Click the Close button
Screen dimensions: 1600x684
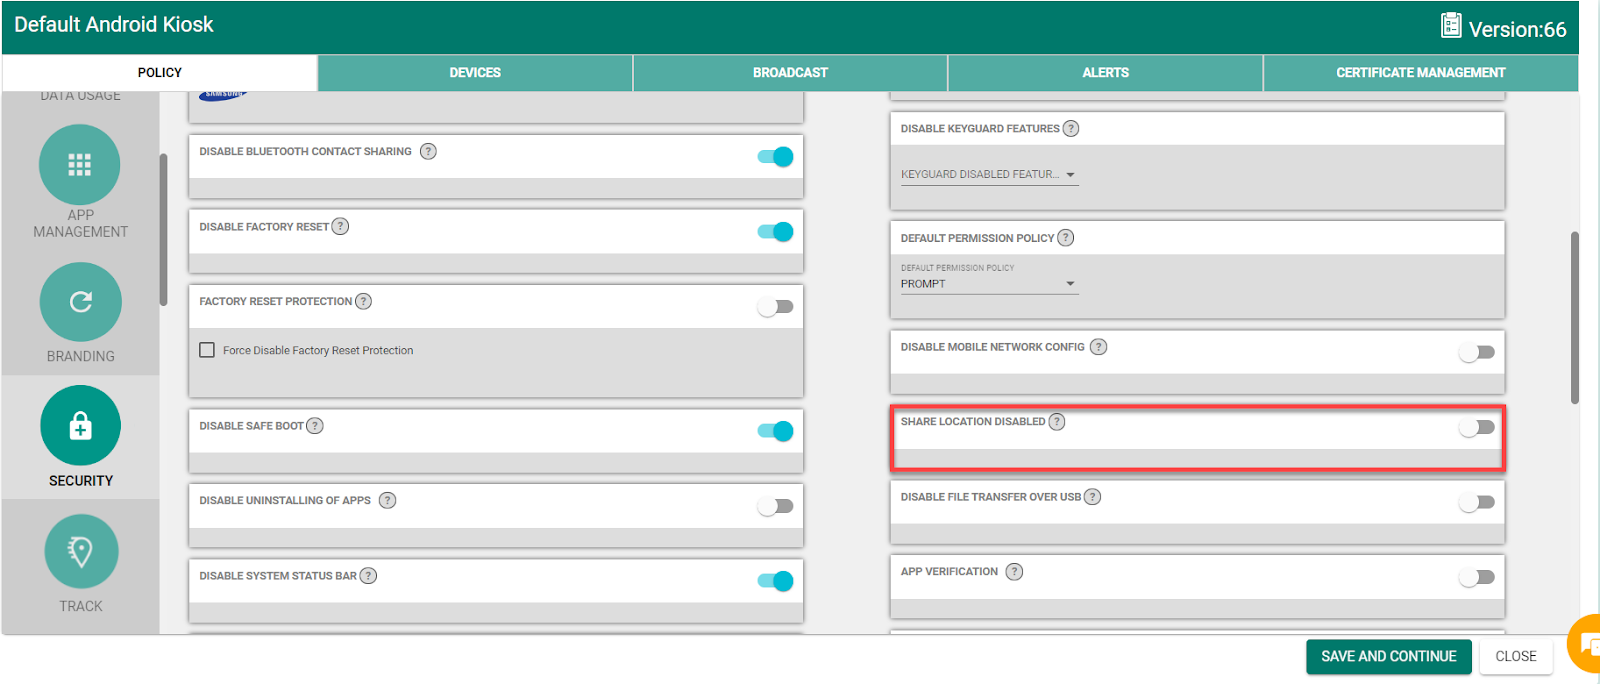click(x=1516, y=657)
